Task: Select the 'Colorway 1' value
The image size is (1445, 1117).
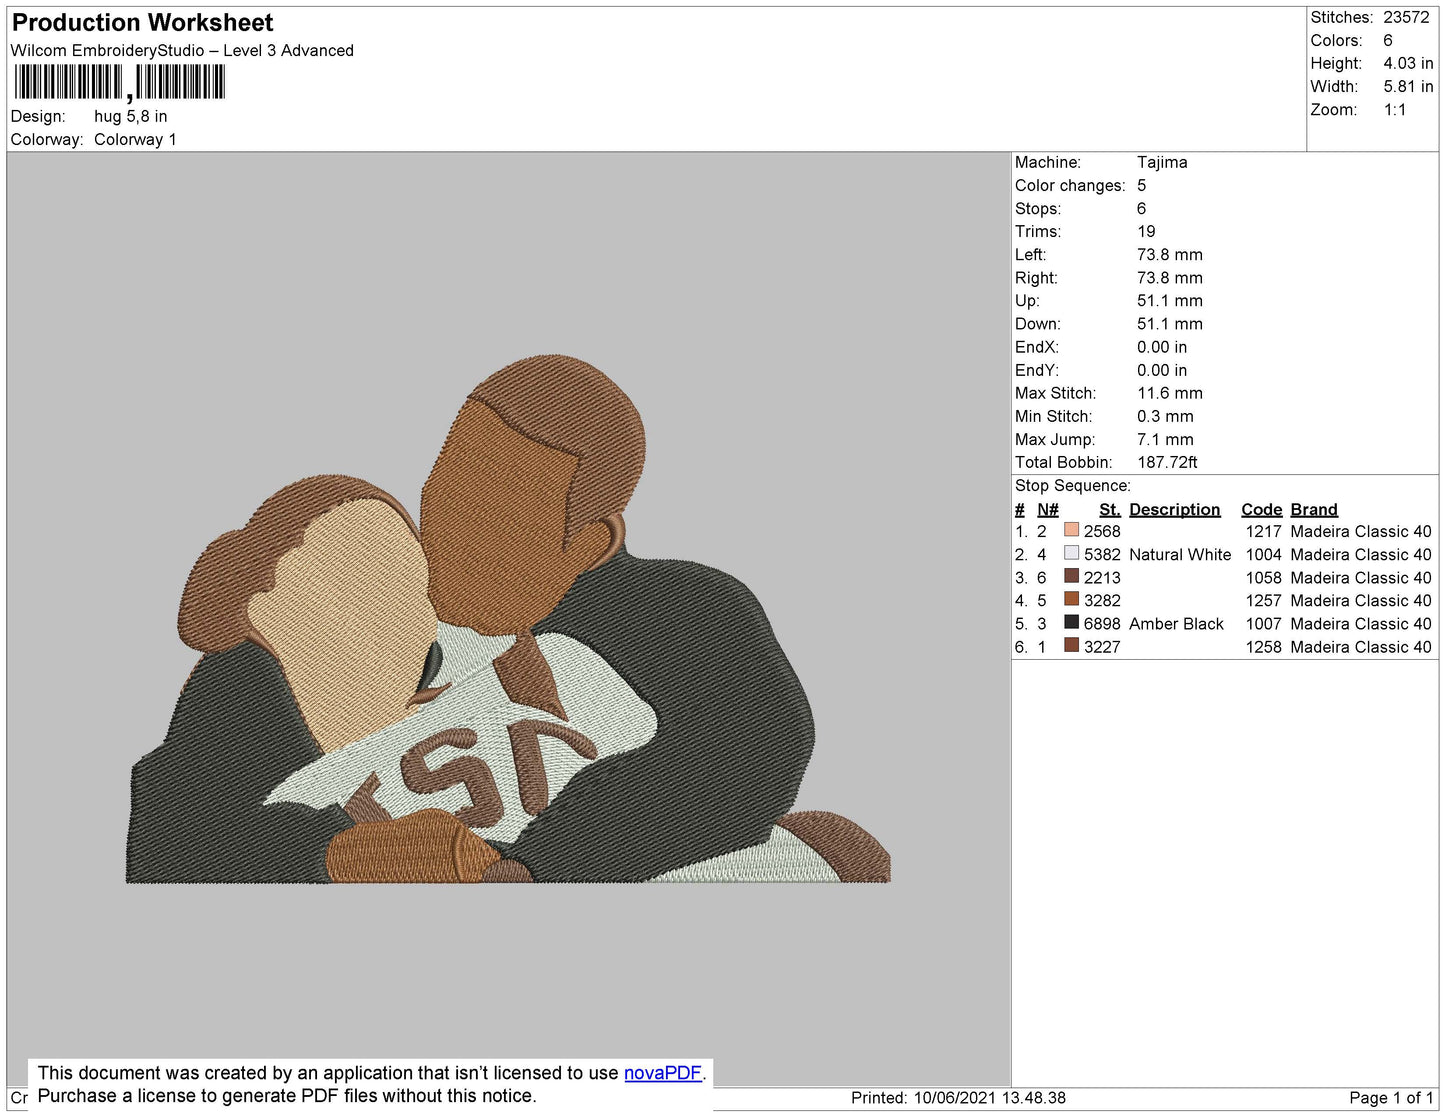Action: (135, 139)
